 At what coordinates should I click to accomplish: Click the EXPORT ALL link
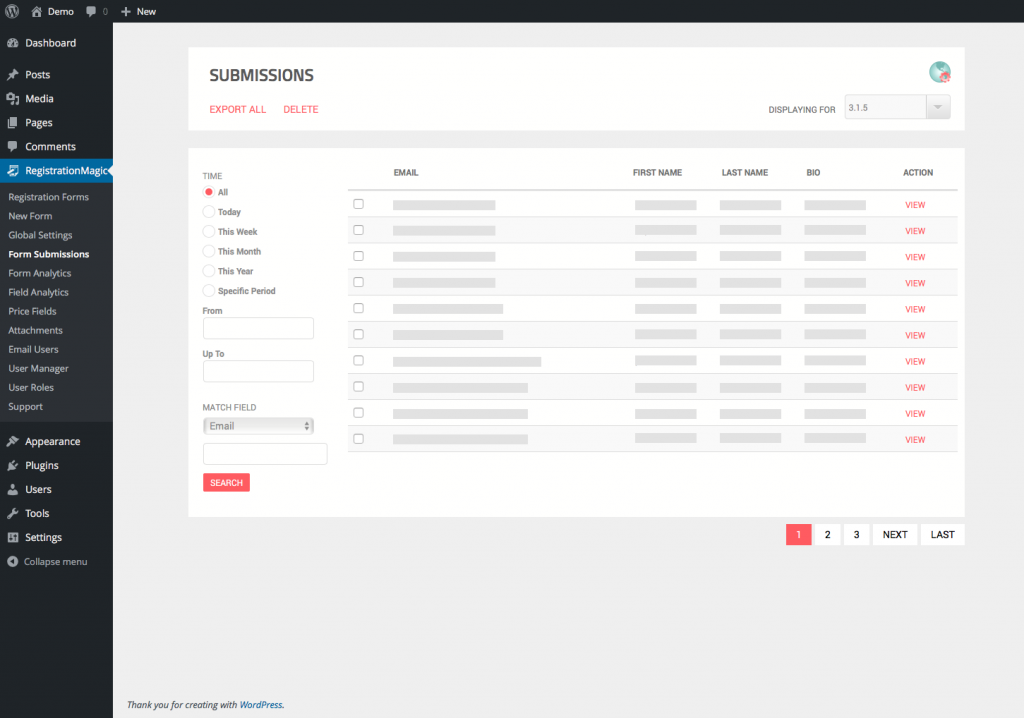point(237,109)
